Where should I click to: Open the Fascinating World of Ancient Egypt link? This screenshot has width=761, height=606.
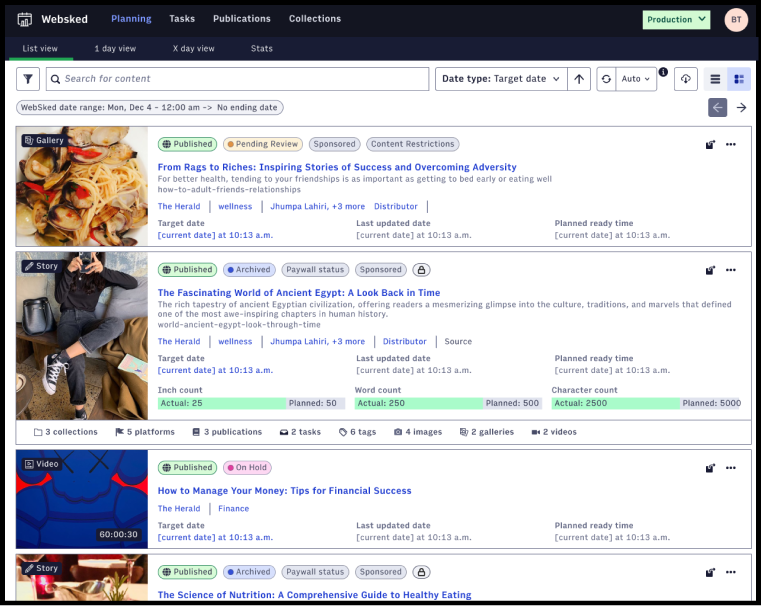pyautogui.click(x=299, y=293)
